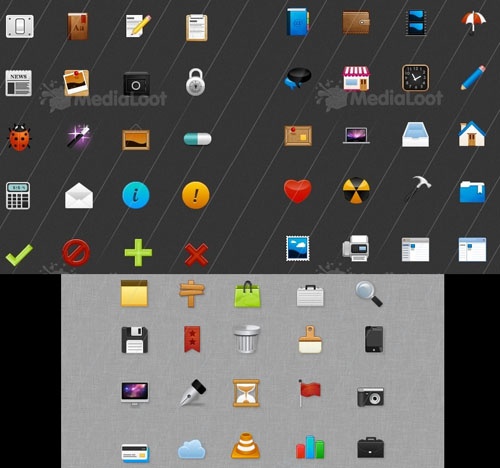Select the red prohibited circle icon

pyautogui.click(x=76, y=252)
